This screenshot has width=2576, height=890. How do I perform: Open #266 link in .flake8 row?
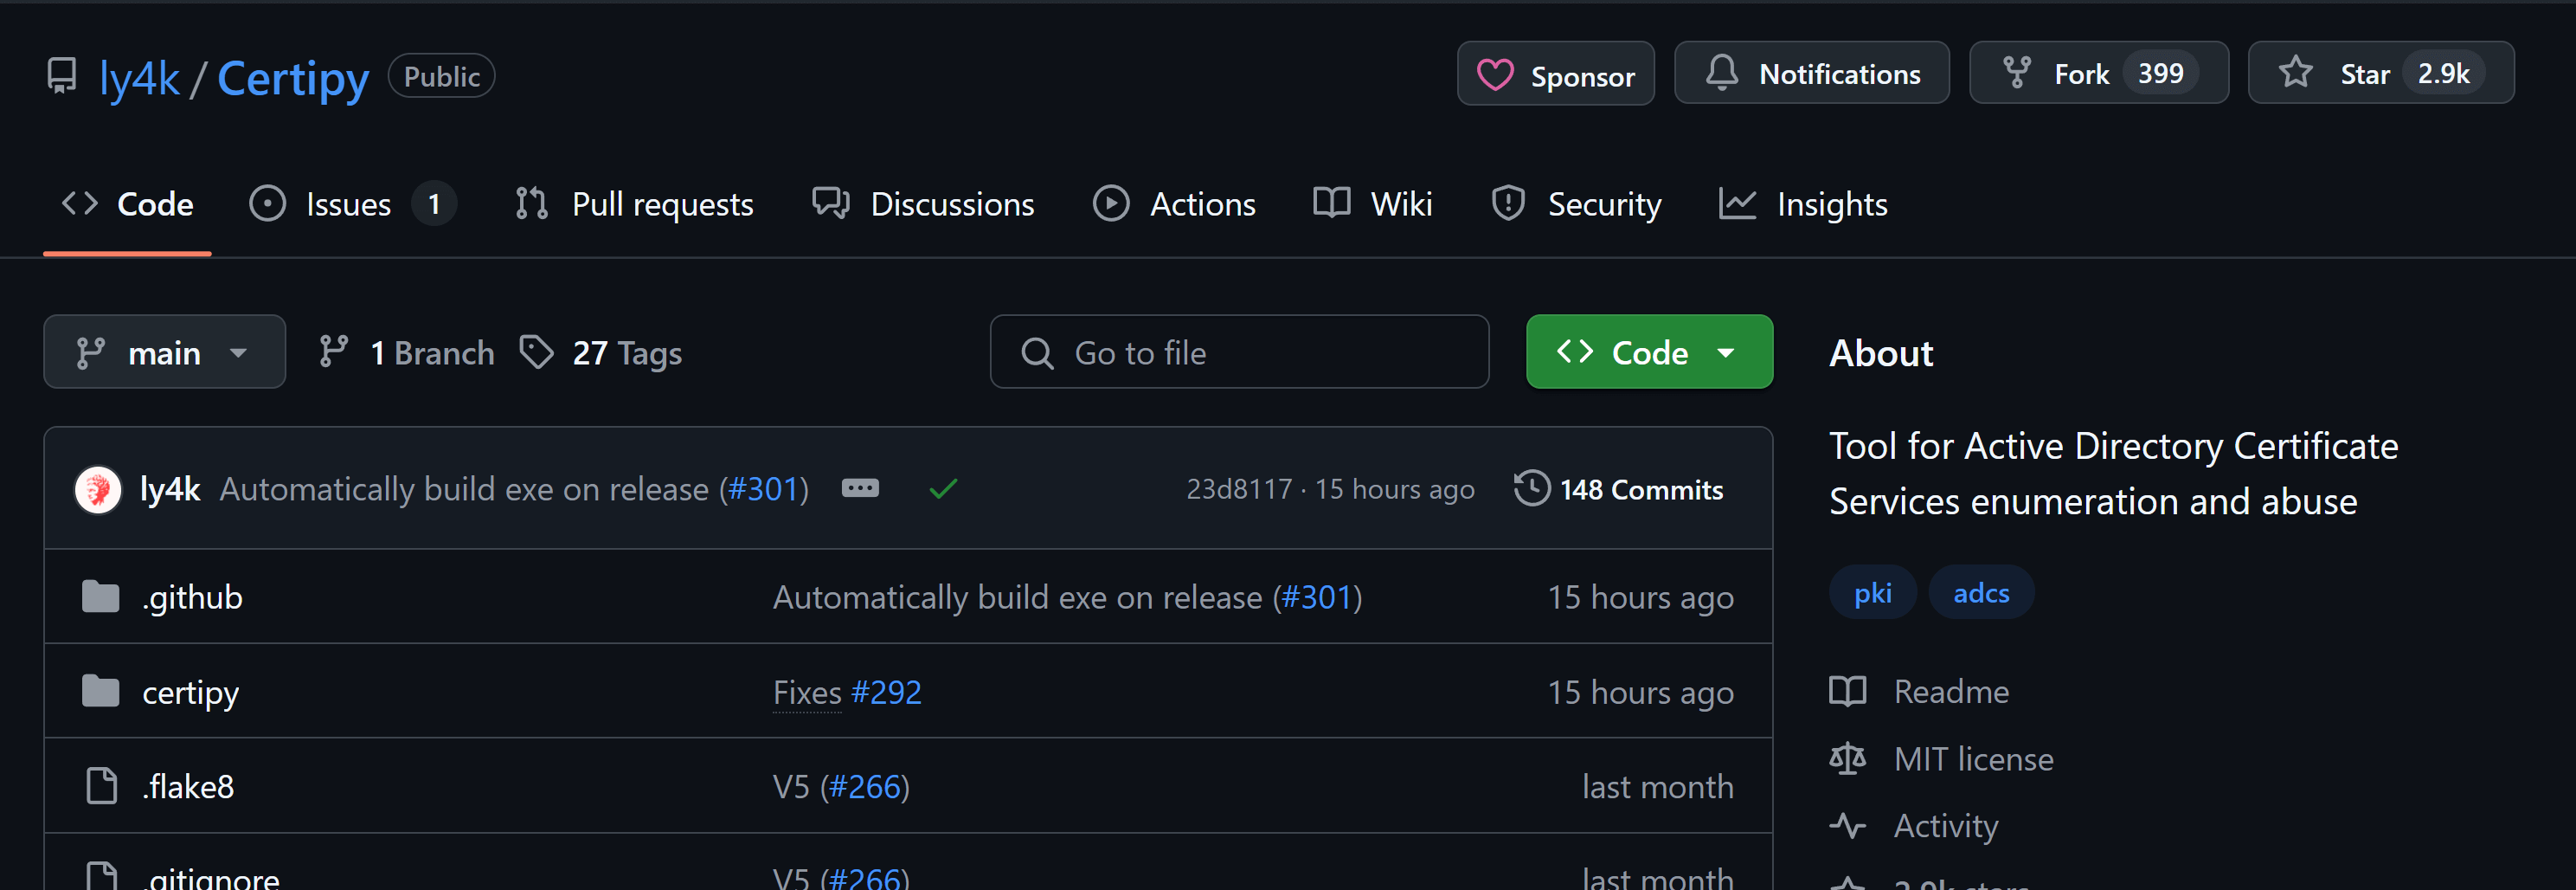[x=865, y=786]
